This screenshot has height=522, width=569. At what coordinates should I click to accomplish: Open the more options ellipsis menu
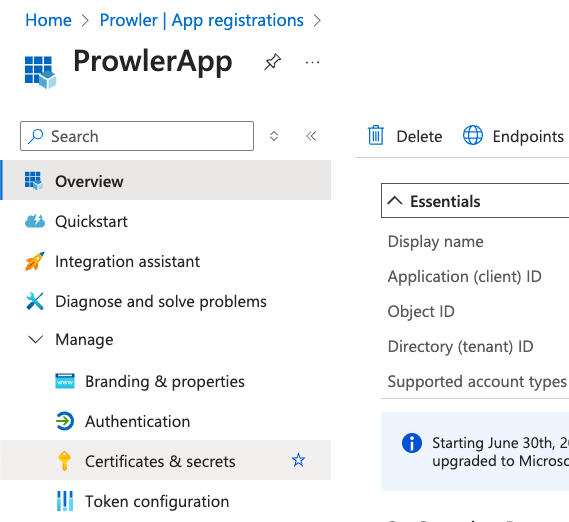pos(312,62)
